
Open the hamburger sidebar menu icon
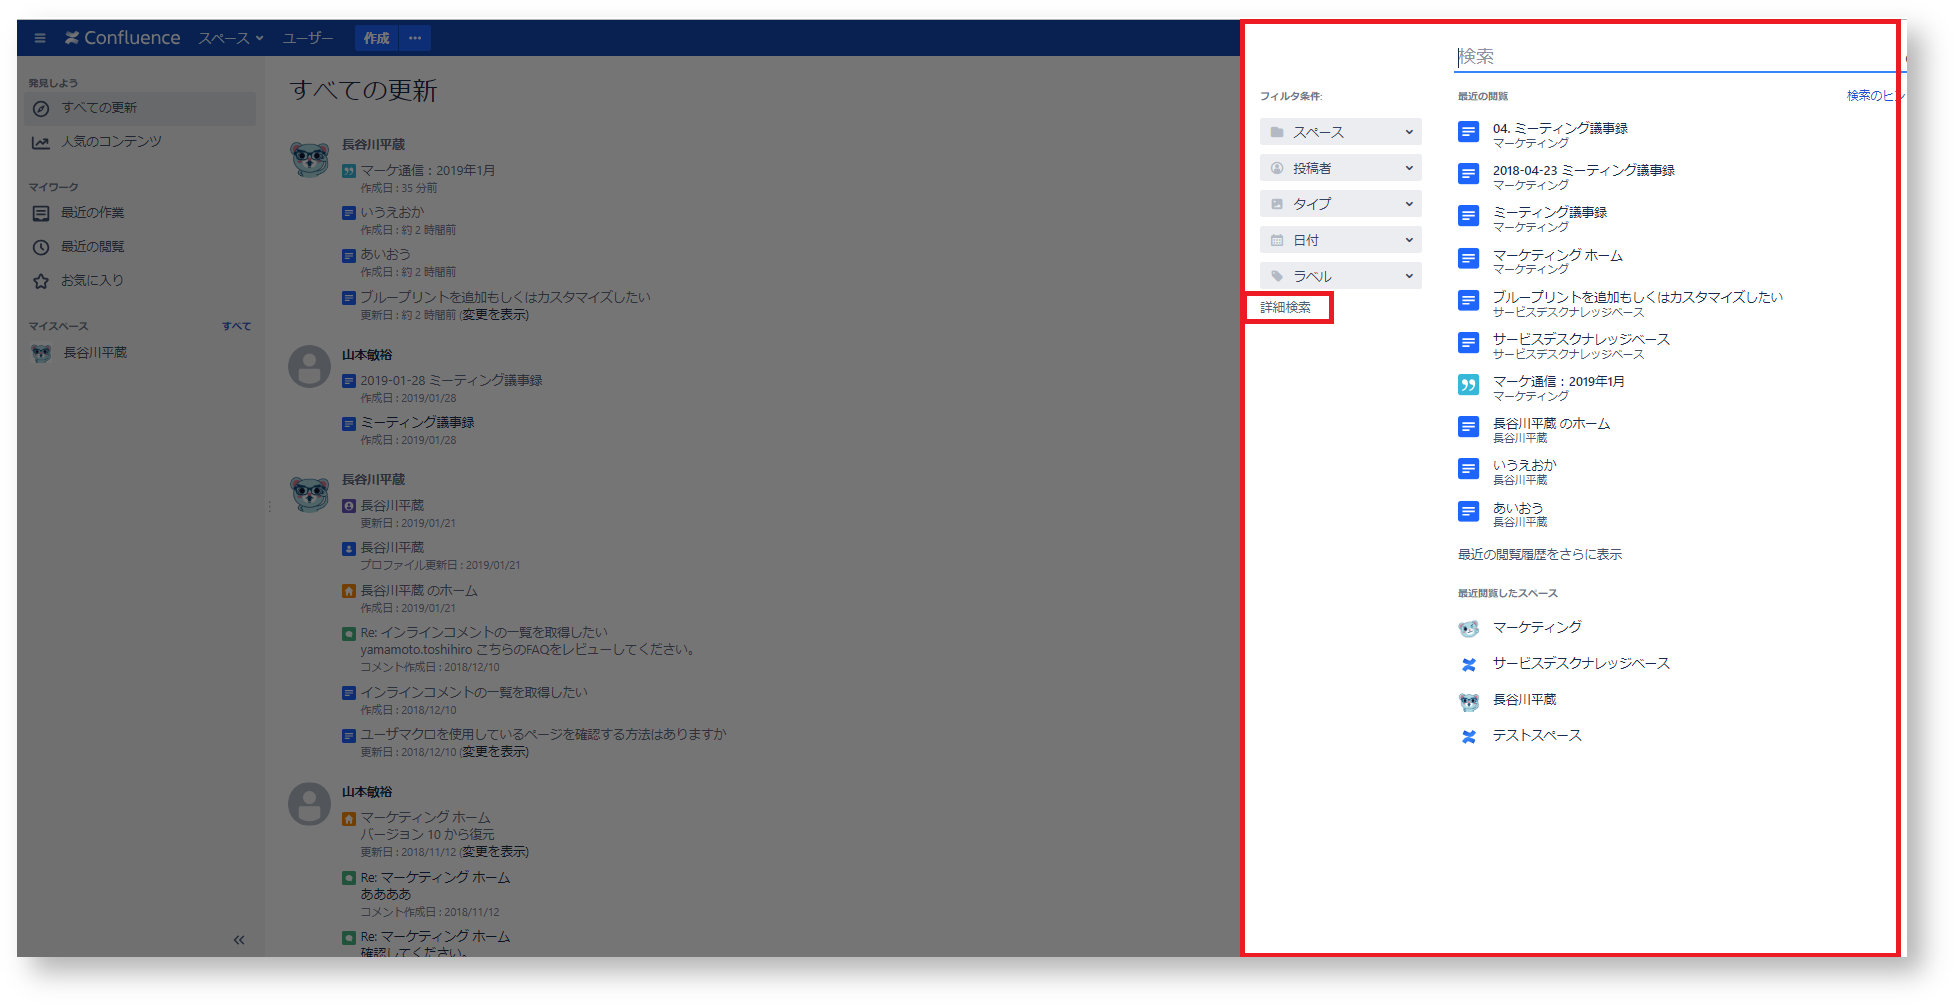40,38
